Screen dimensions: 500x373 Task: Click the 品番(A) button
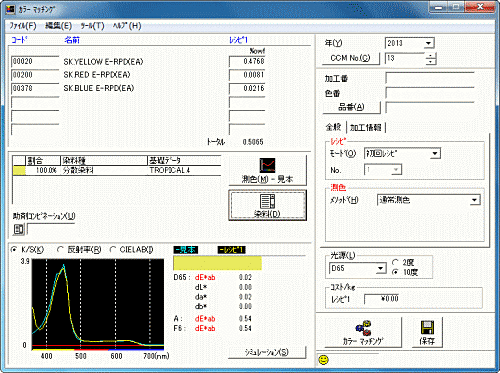(351, 107)
